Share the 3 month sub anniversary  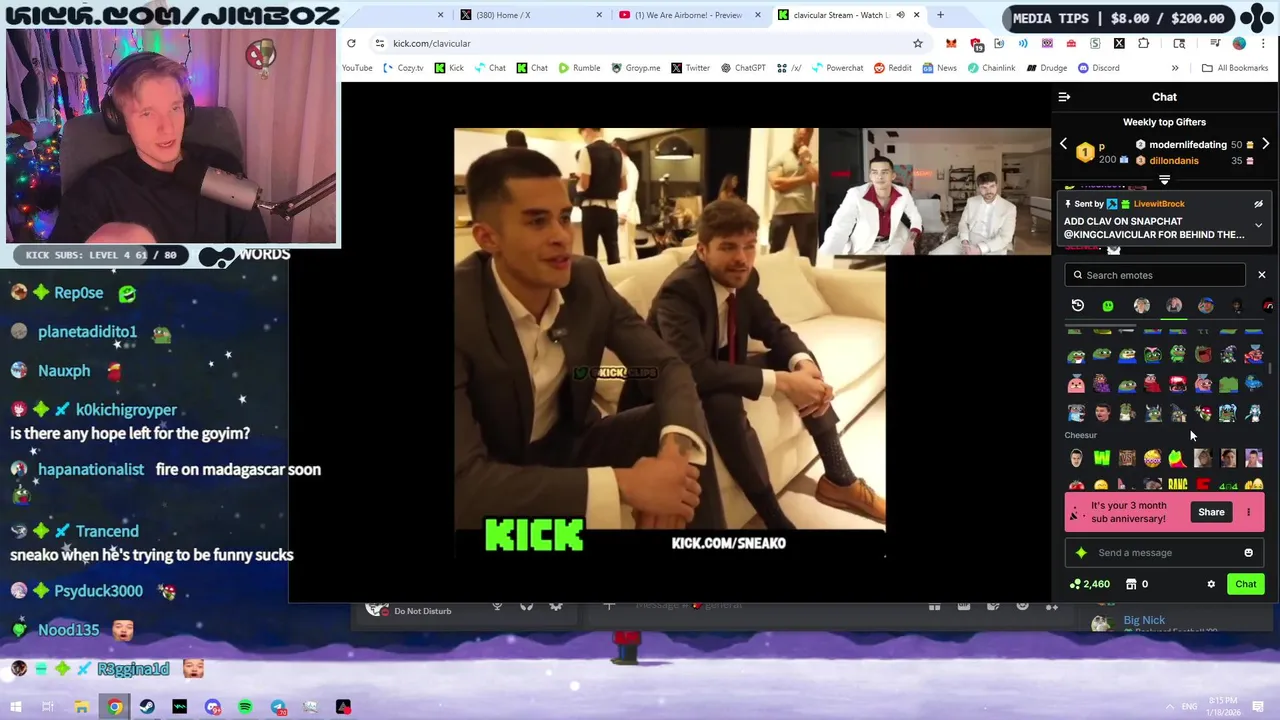click(1211, 512)
